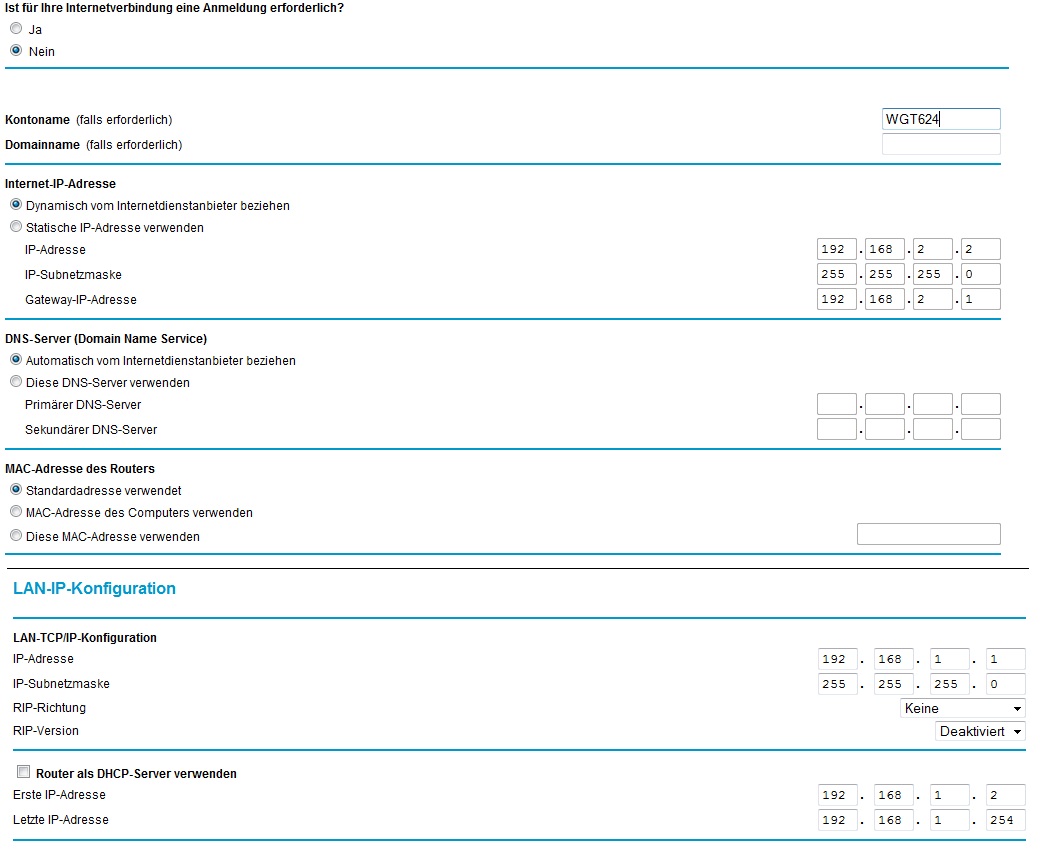The height and width of the screenshot is (850, 1040).
Task: Click second octet of Primärer DNS-Server
Action: [x=885, y=404]
